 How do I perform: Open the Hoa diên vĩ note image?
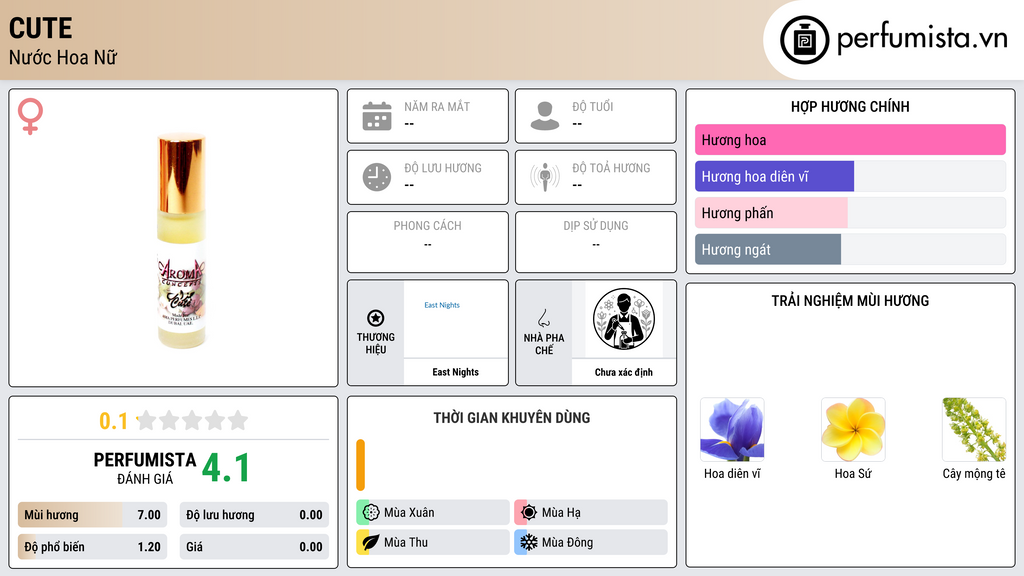[732, 430]
